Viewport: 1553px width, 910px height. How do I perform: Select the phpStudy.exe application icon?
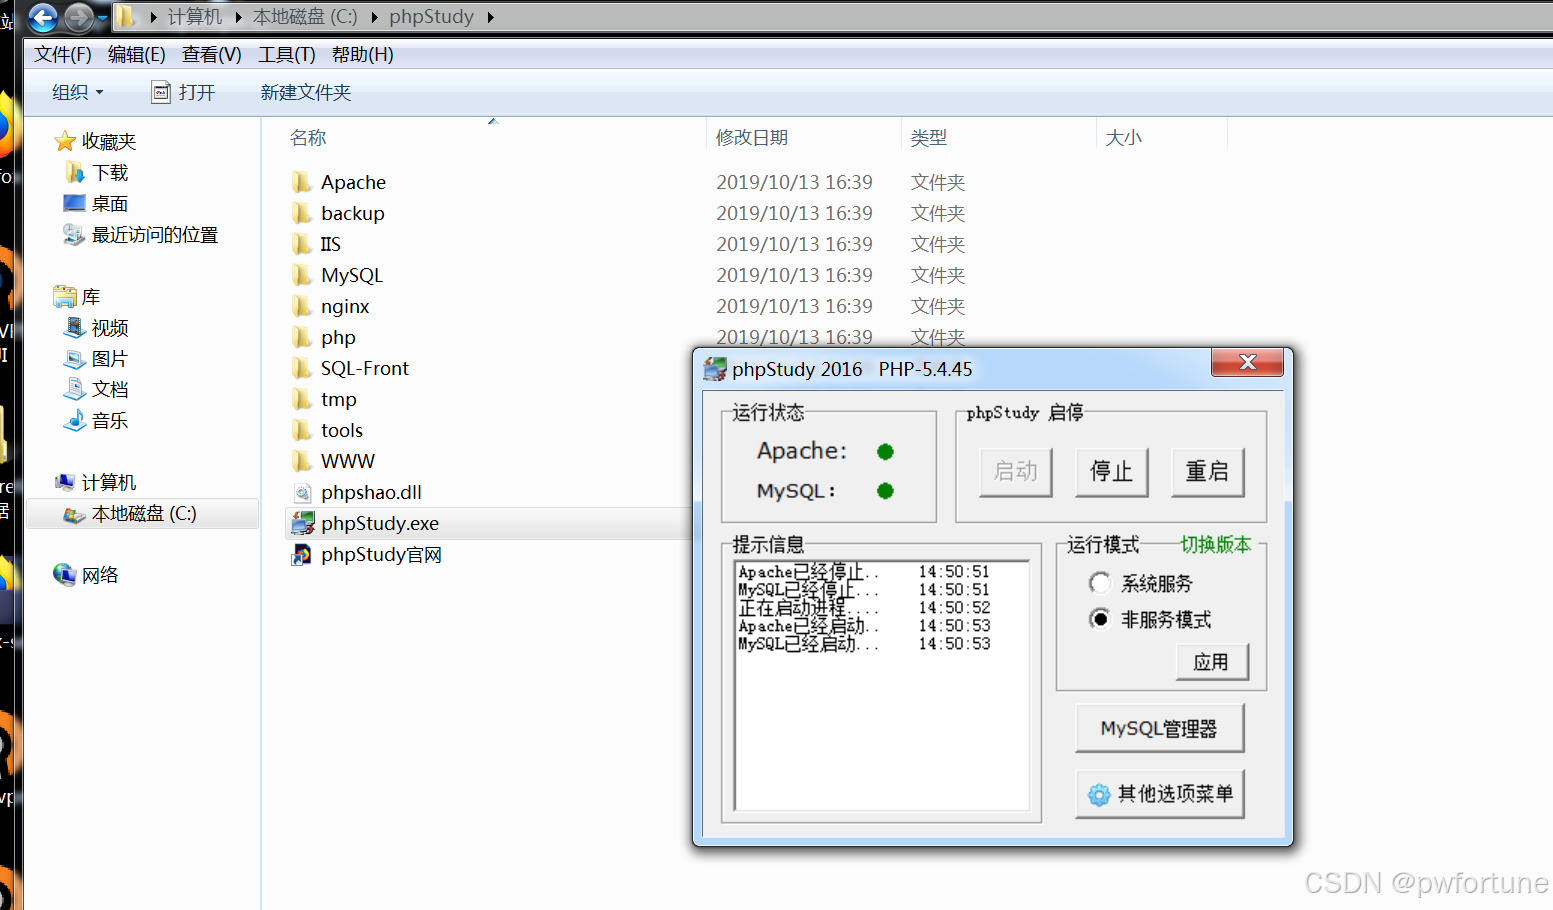(x=302, y=523)
